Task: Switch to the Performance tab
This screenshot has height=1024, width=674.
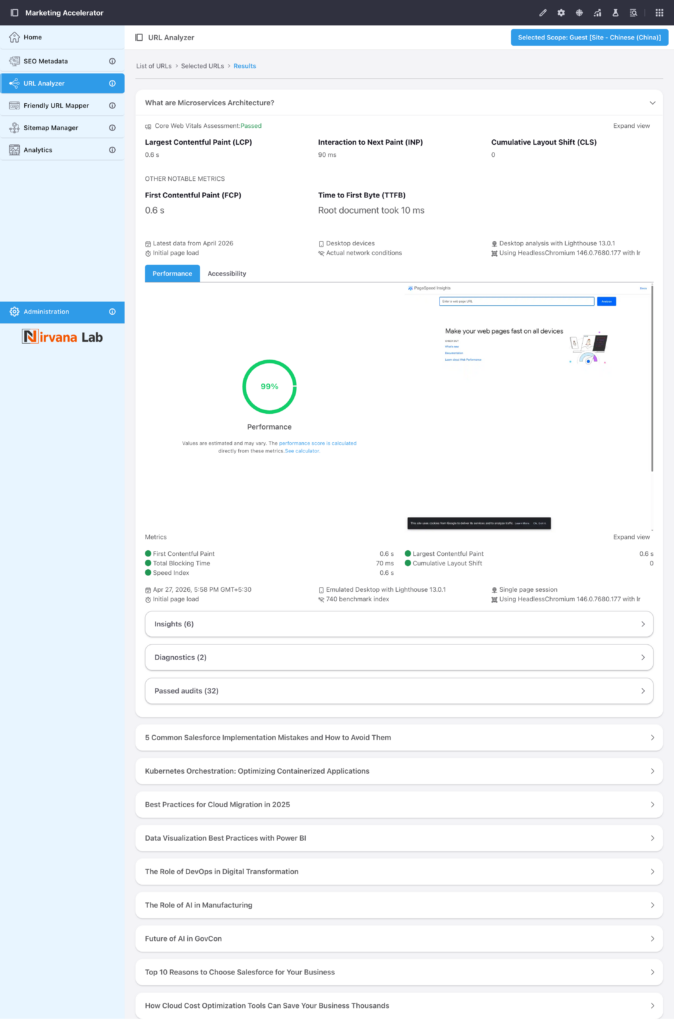Action: coord(172,274)
